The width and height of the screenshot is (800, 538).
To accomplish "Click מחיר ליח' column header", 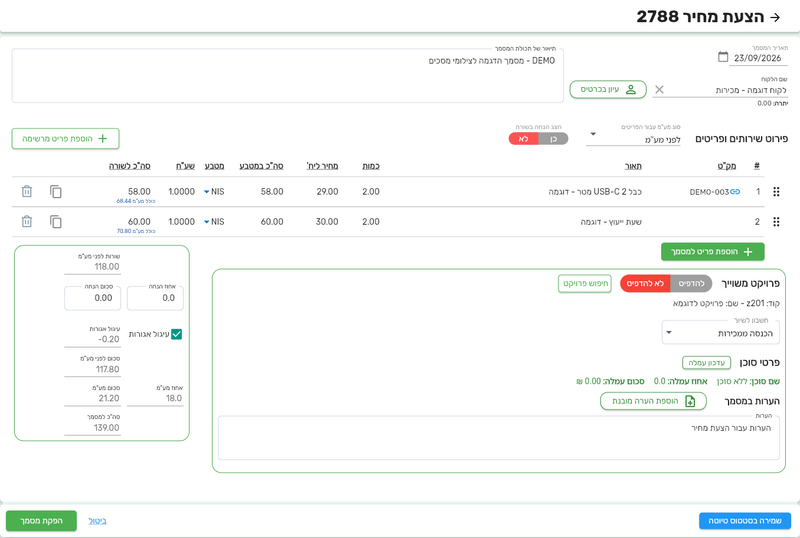I will pyautogui.click(x=322, y=166).
